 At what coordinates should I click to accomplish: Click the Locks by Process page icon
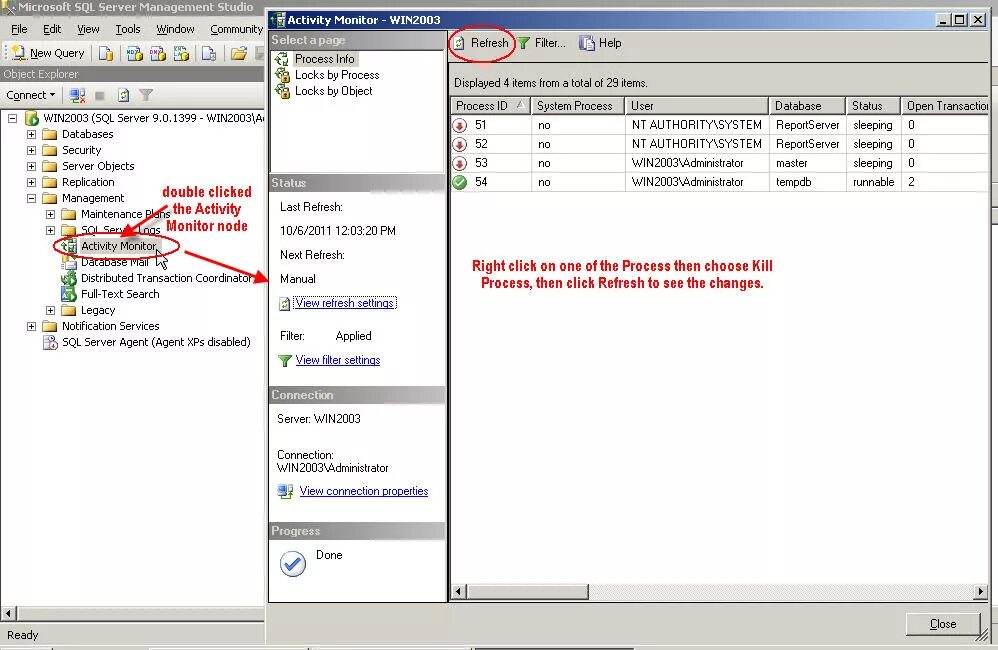pyautogui.click(x=282, y=75)
